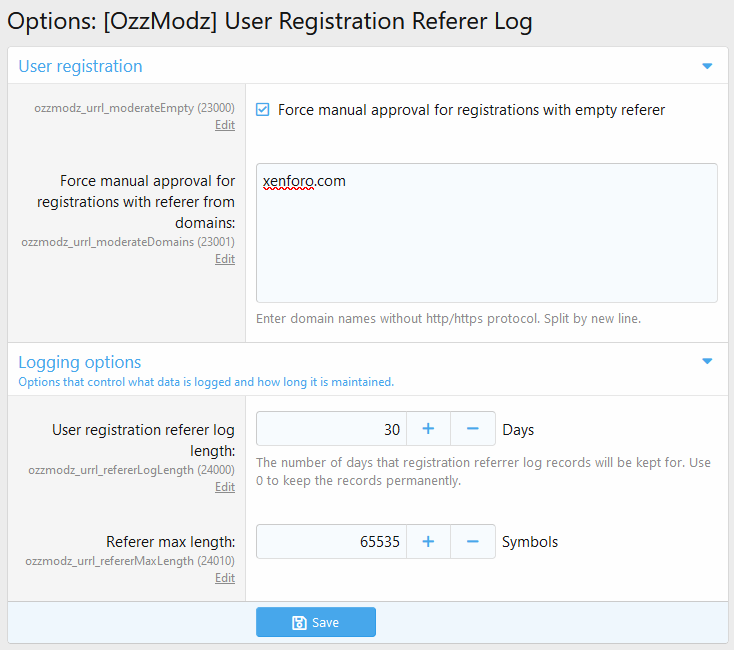Open Edit link for ozzmodz_urrl_refererLogLength option
734x650 pixels.
tap(225, 487)
